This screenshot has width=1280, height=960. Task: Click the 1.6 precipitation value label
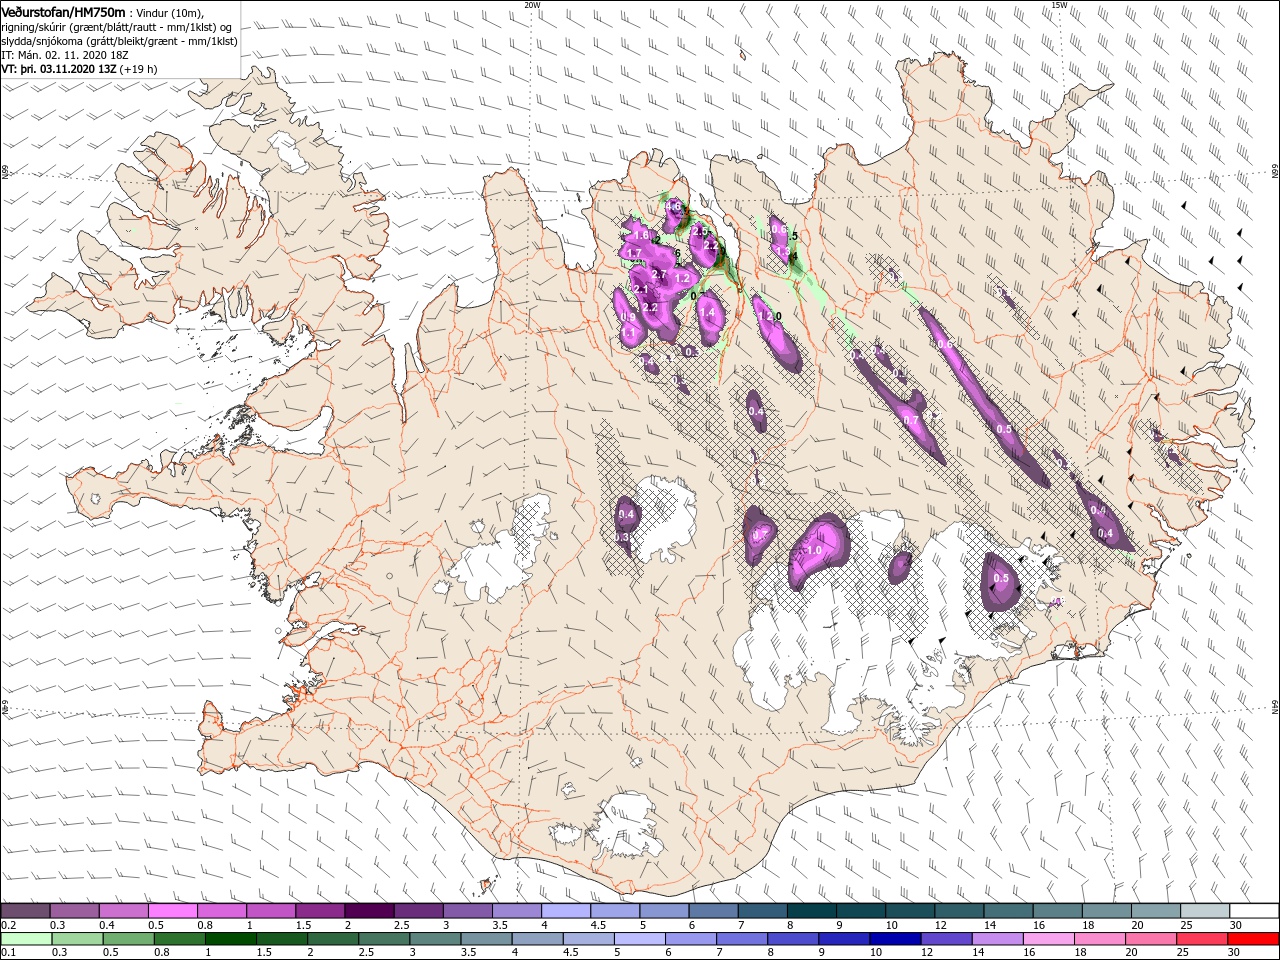coord(641,235)
